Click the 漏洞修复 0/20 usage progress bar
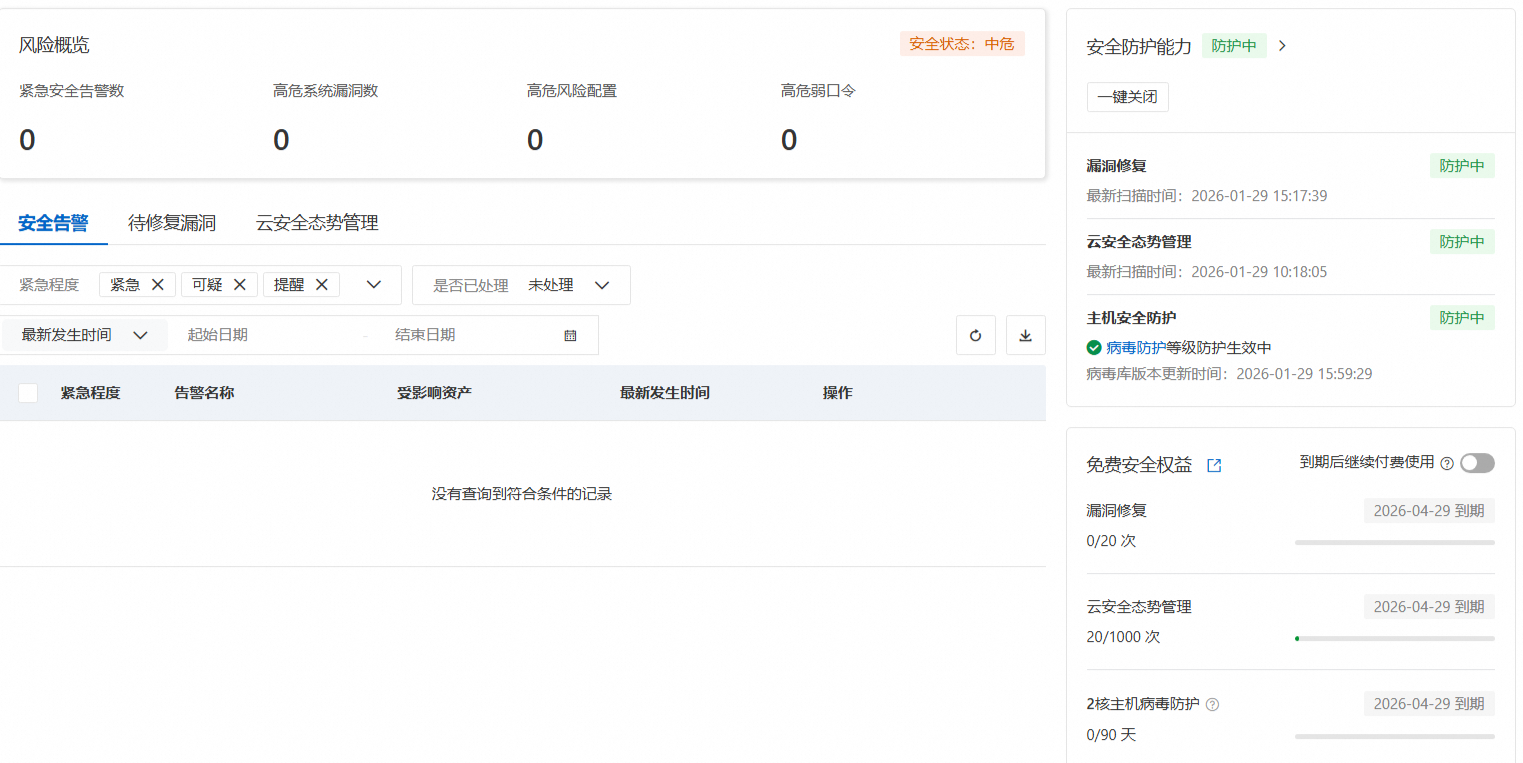Image resolution: width=1523 pixels, height=763 pixels. [1394, 542]
